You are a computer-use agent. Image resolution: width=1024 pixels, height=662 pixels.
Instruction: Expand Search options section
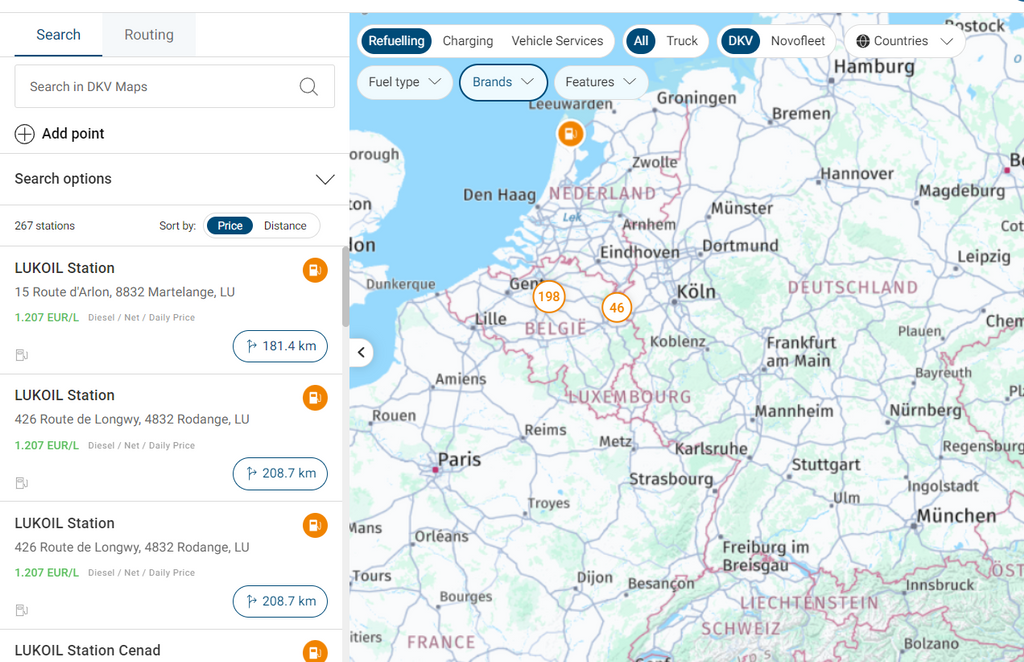[174, 179]
